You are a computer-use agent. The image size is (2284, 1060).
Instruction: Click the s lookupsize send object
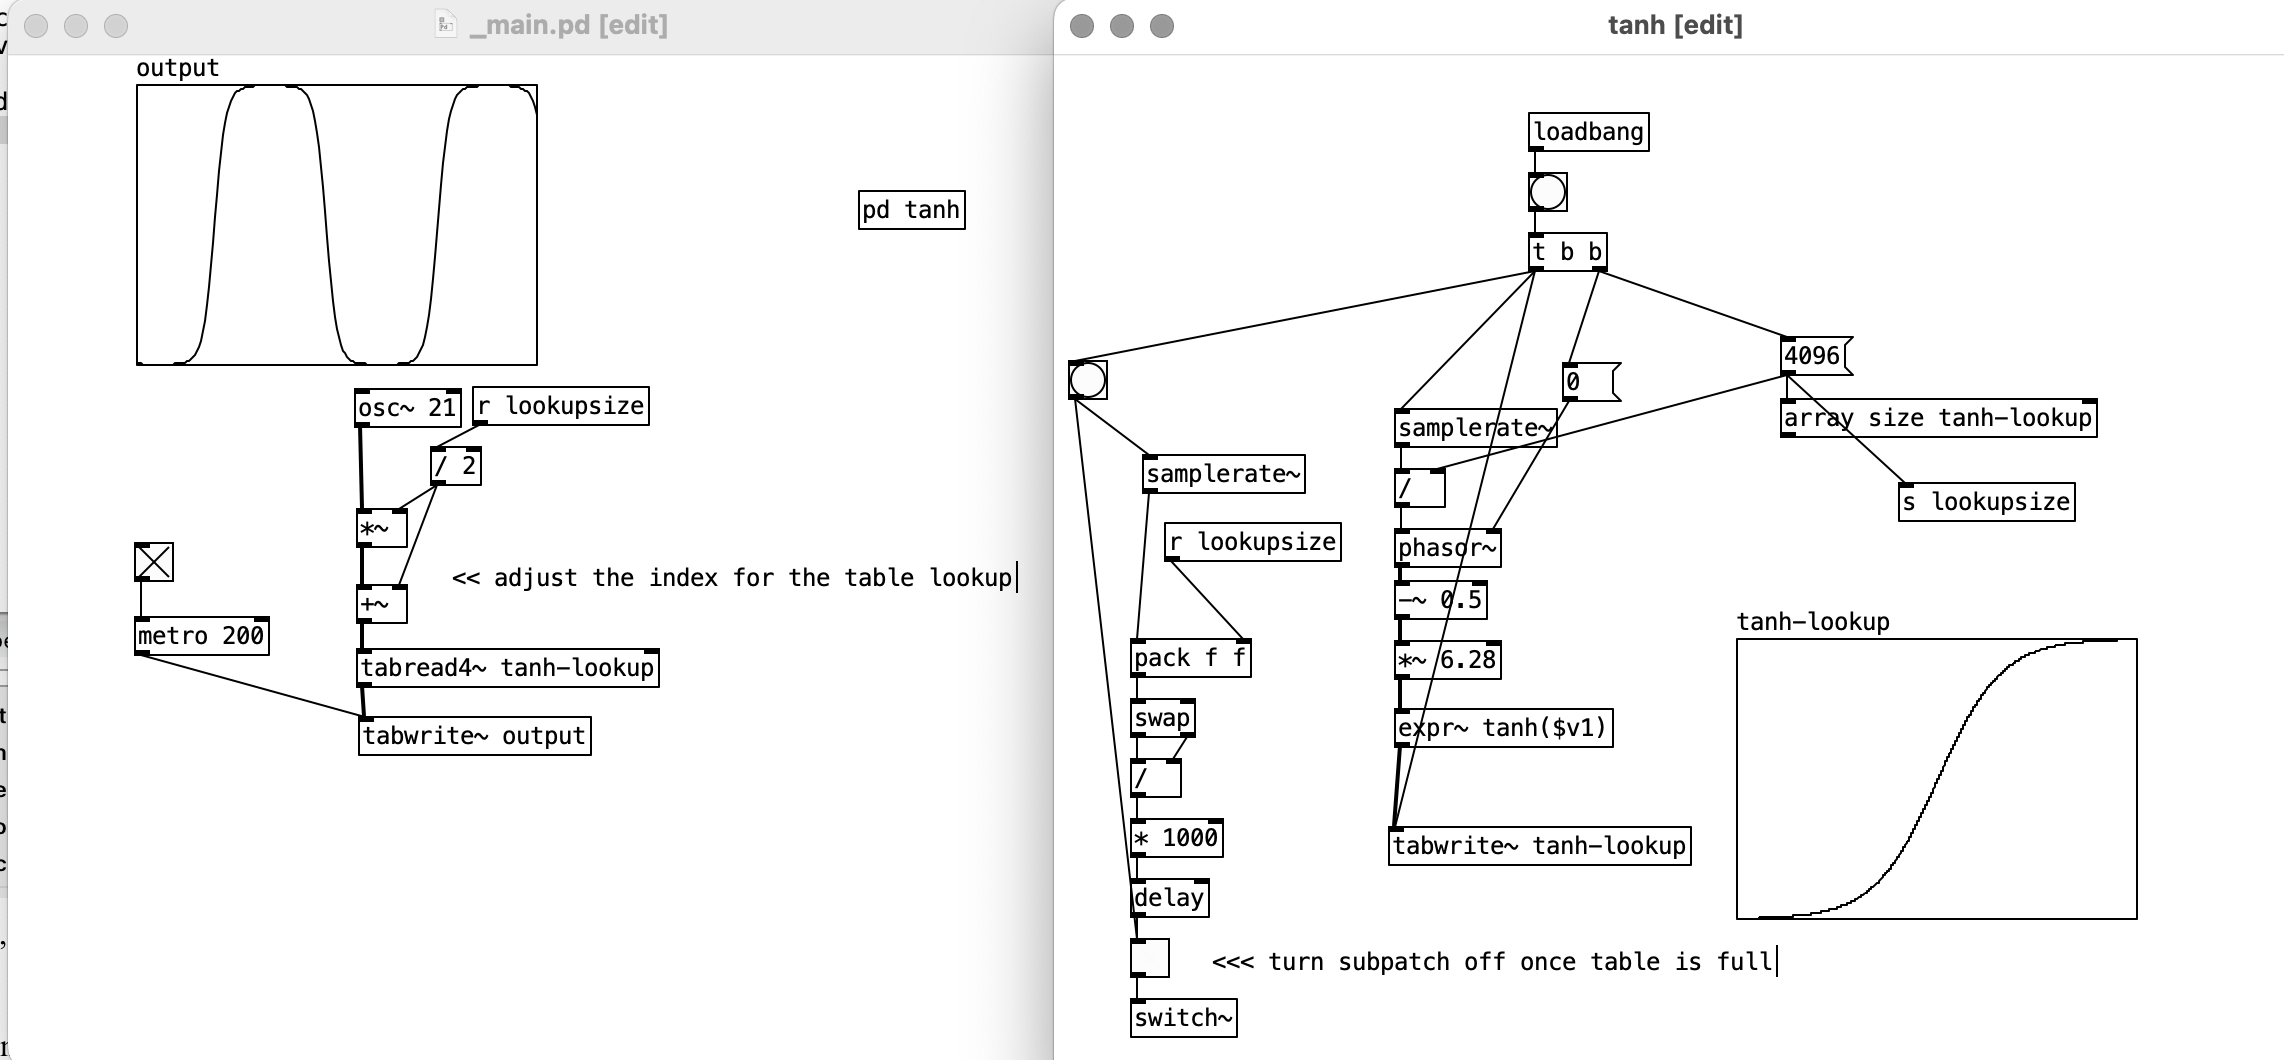tap(1986, 502)
